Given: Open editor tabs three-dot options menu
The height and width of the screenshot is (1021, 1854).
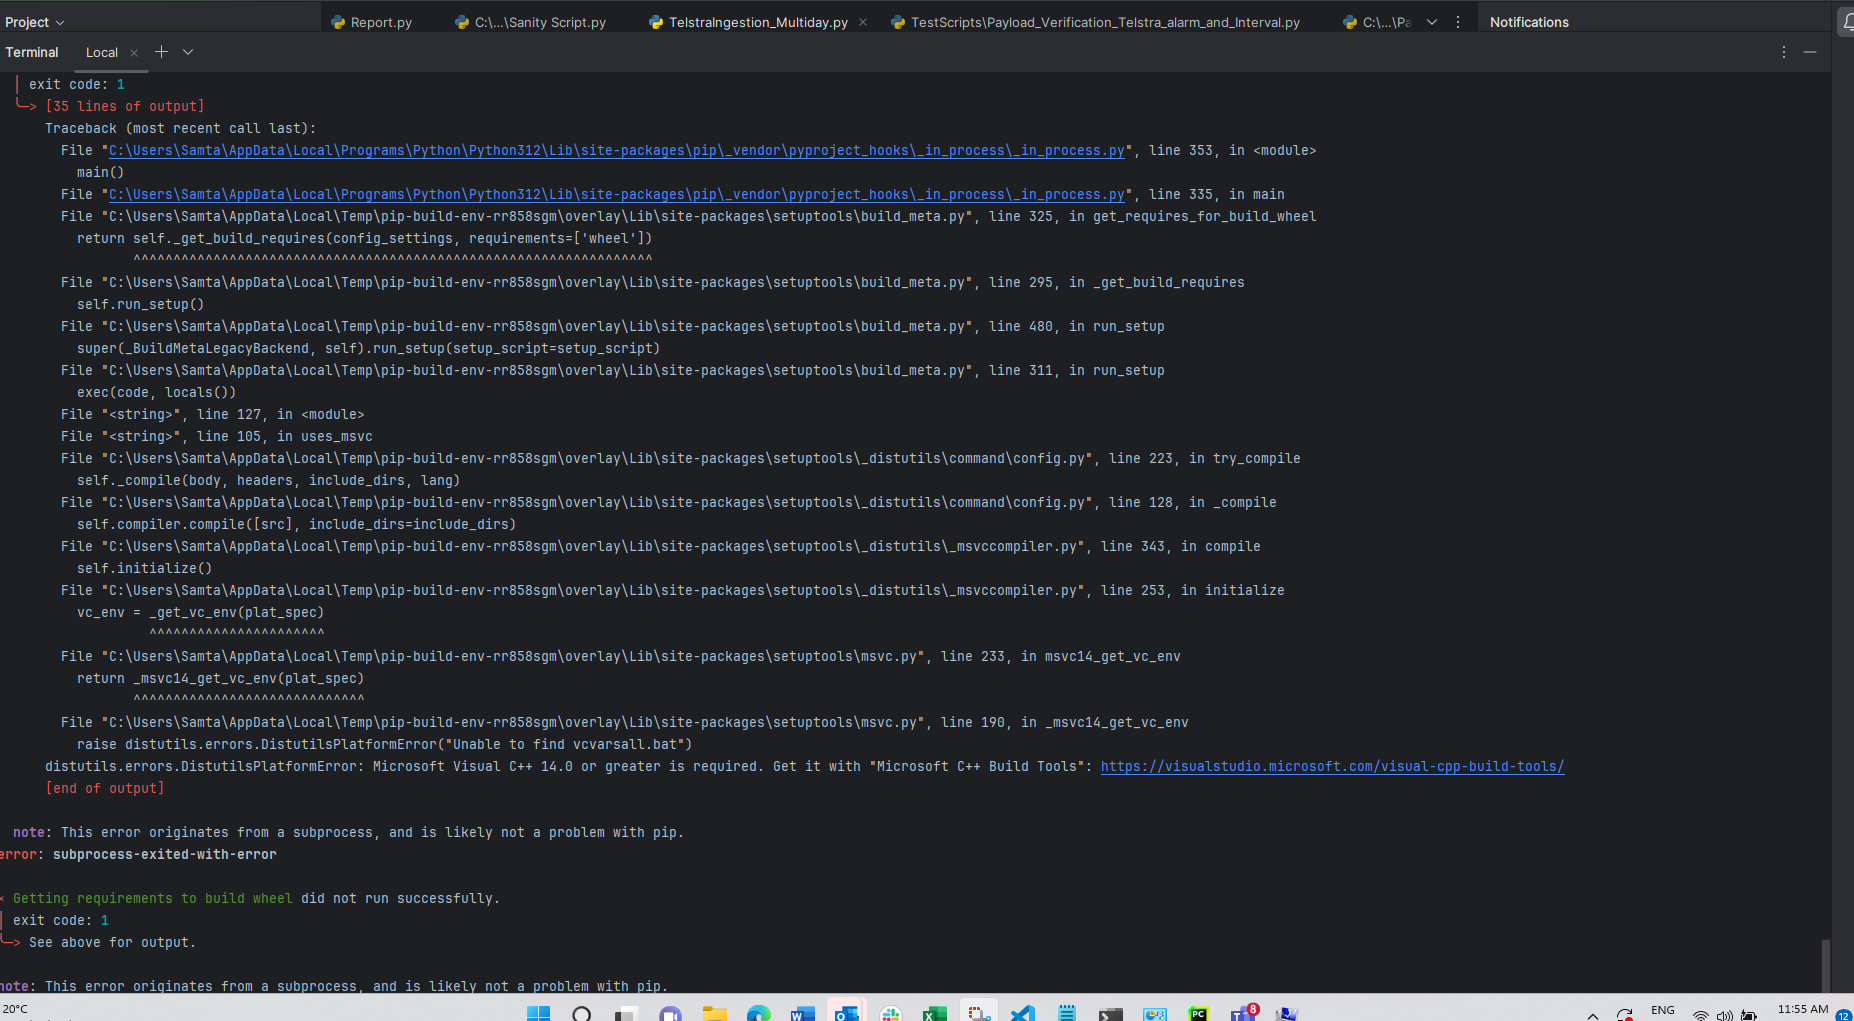Looking at the screenshot, I should pyautogui.click(x=1458, y=22).
